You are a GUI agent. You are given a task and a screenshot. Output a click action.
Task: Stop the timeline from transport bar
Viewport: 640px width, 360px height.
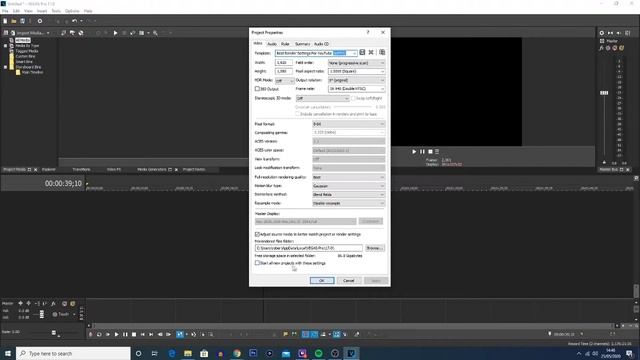click(134, 334)
